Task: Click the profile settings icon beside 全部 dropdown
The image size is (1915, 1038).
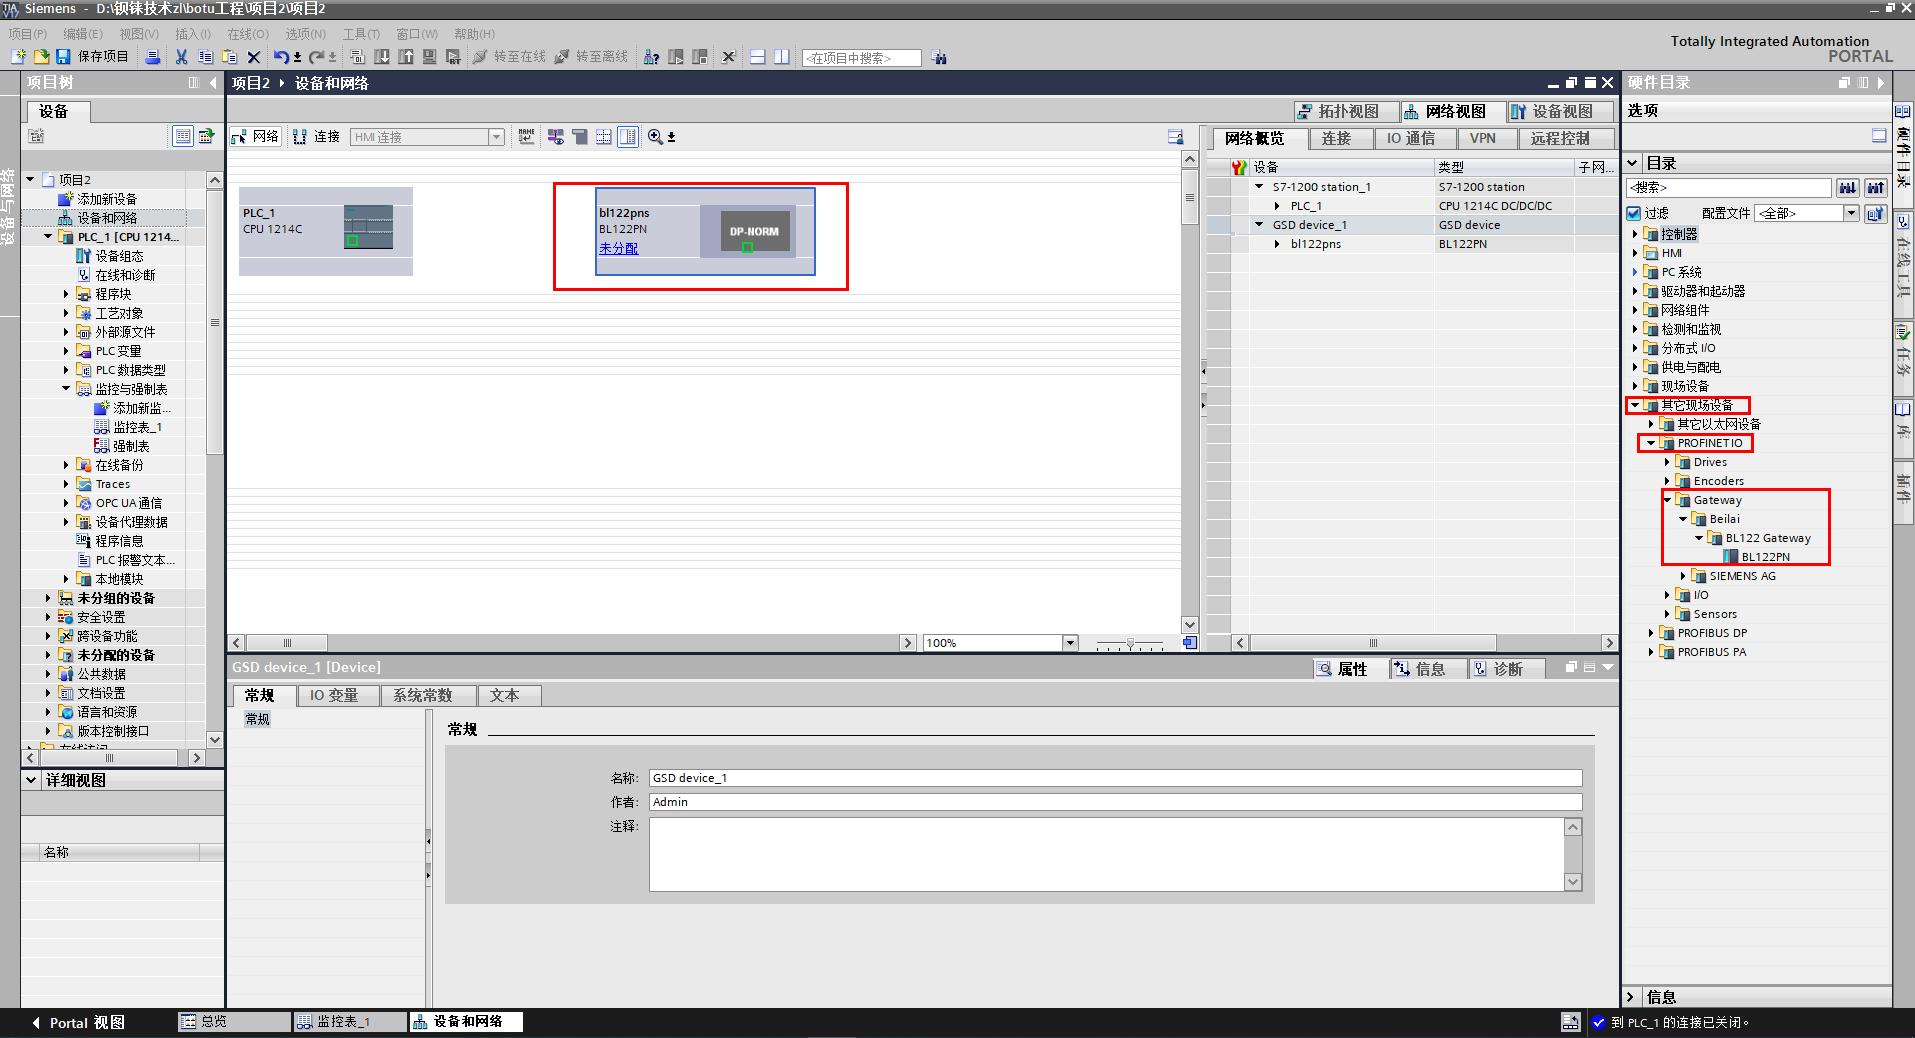Action: coord(1875,213)
